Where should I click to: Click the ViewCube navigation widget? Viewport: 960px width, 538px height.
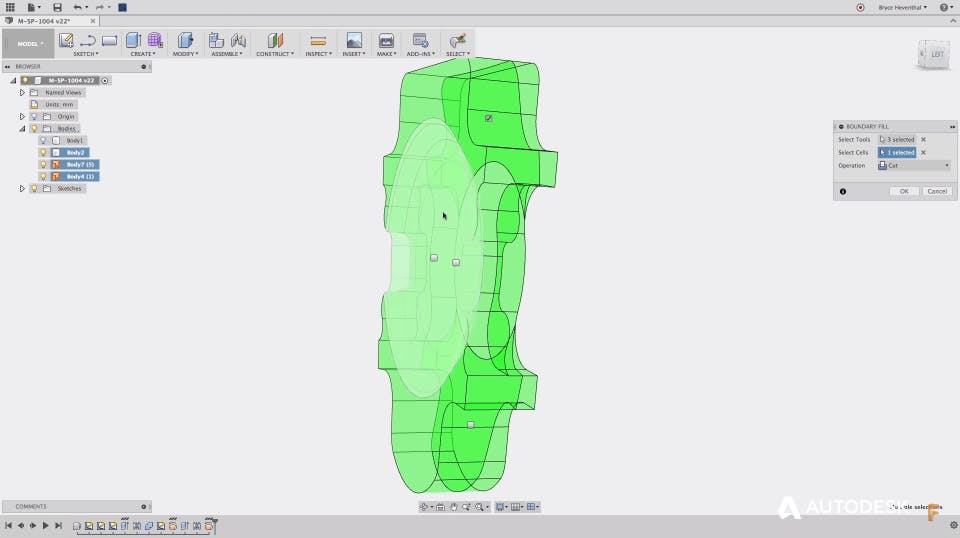932,55
